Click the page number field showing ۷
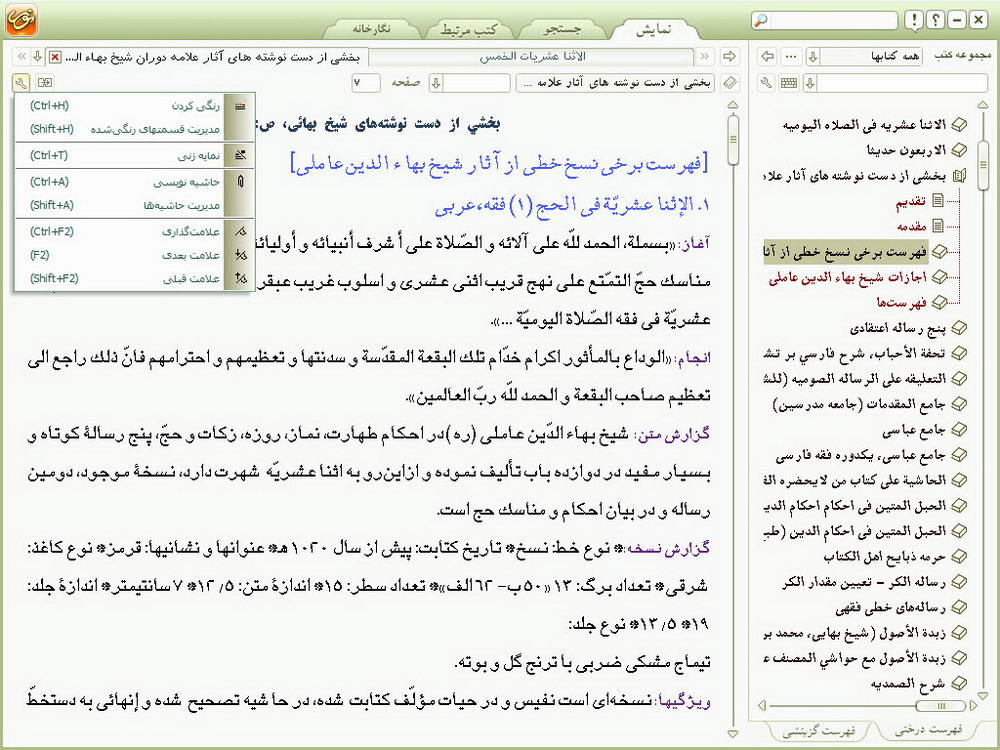This screenshot has height=750, width=1000. (x=365, y=83)
